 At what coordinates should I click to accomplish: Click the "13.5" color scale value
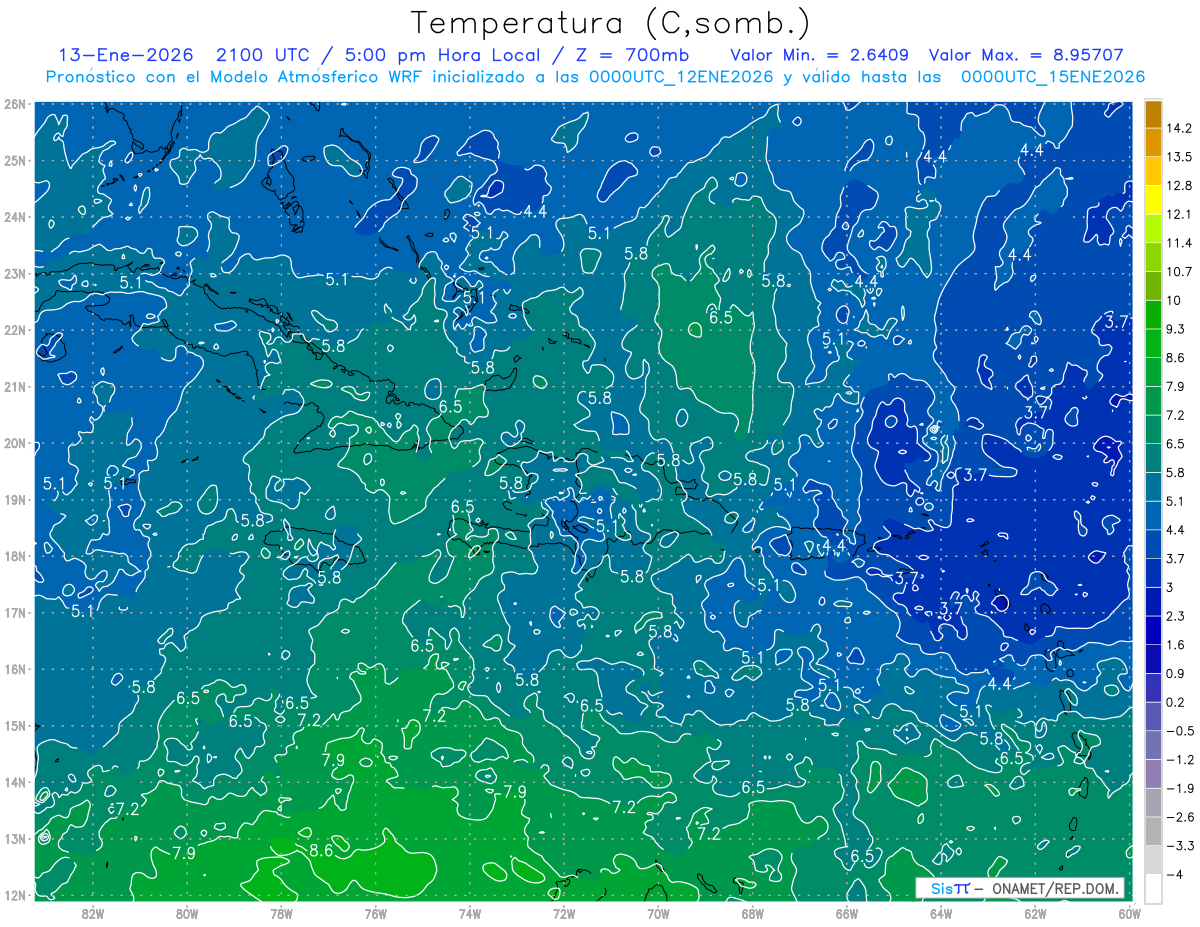pyautogui.click(x=1180, y=157)
